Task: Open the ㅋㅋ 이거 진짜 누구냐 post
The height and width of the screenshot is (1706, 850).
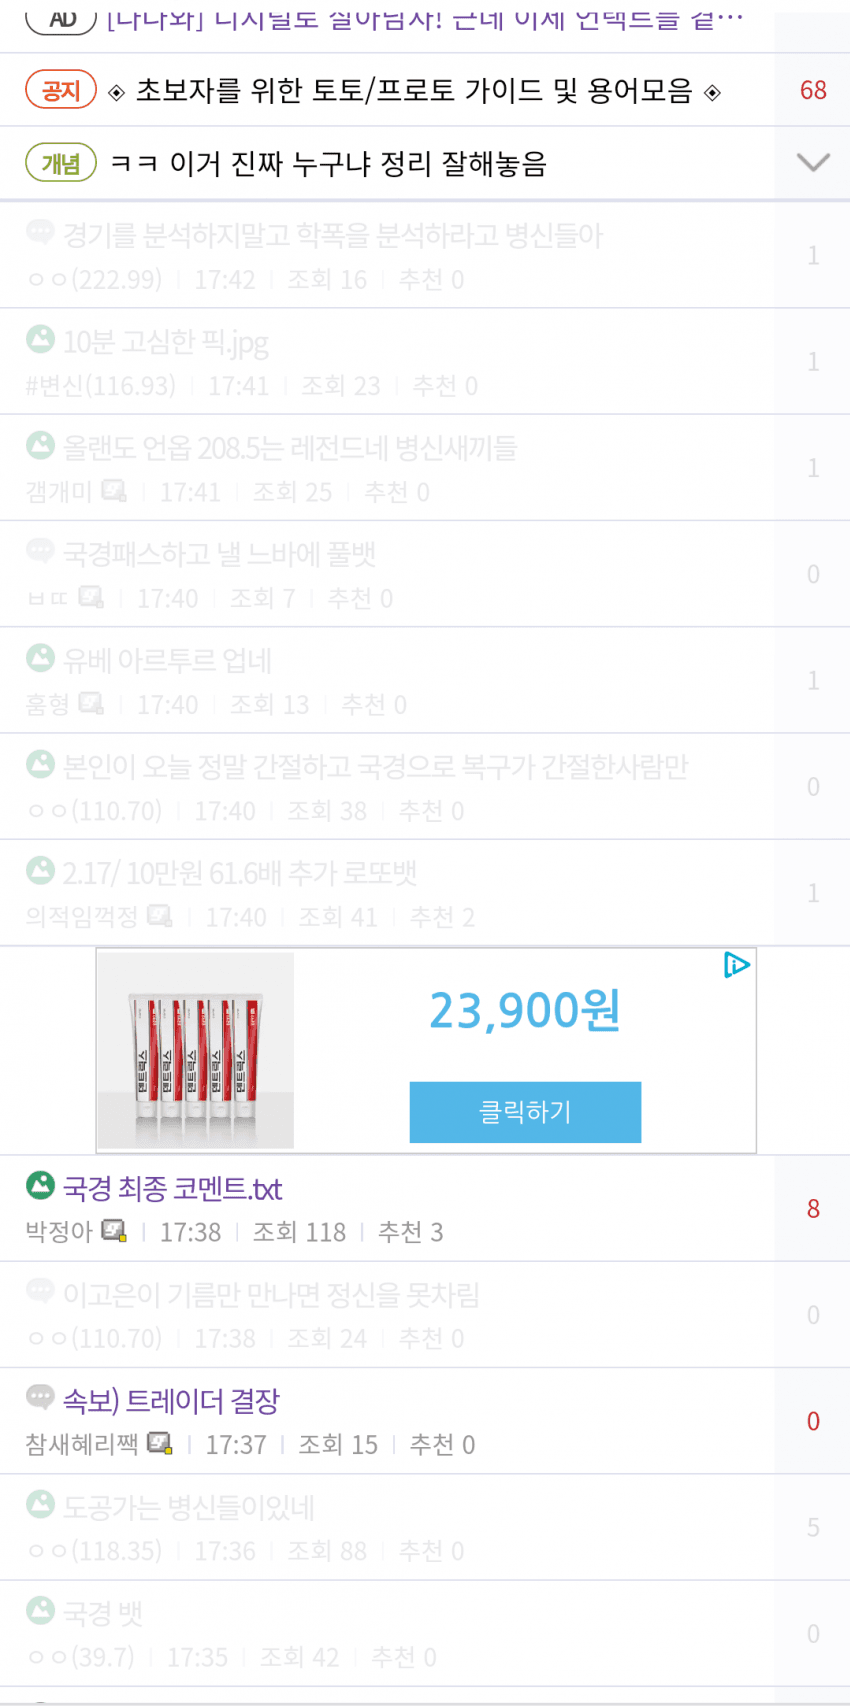Action: tap(328, 163)
